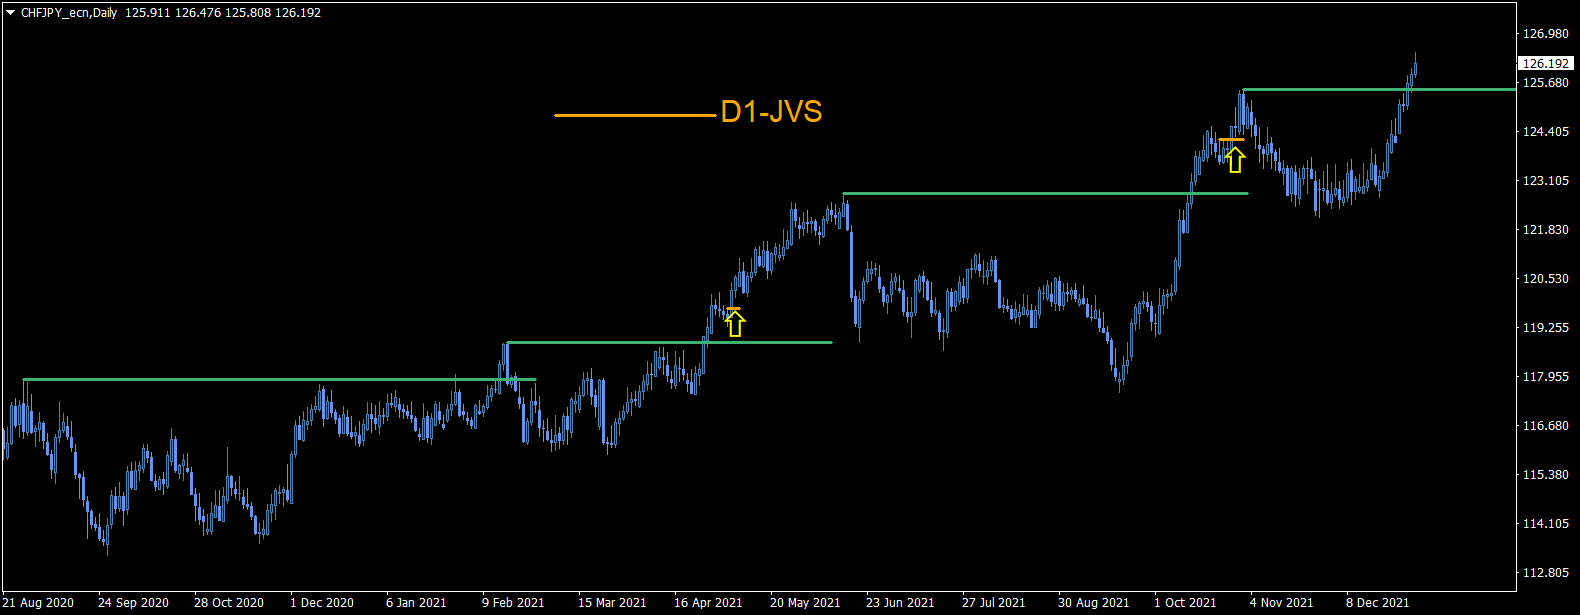Screen dimensions: 1580x615
Task: Click the yellow up-arrow near November 2021
Action: 1235,159
